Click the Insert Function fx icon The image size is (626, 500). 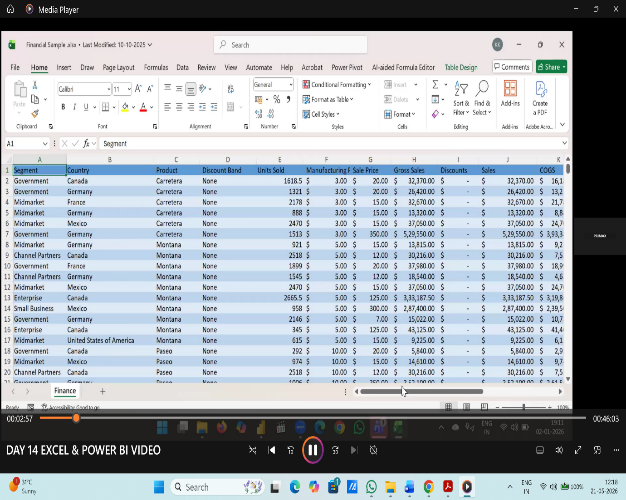[x=86, y=143]
